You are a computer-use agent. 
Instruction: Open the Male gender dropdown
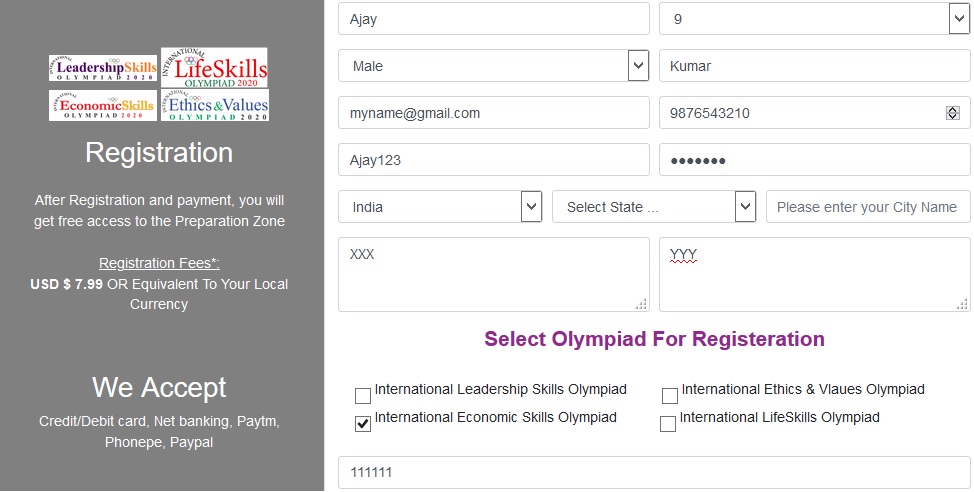click(493, 66)
